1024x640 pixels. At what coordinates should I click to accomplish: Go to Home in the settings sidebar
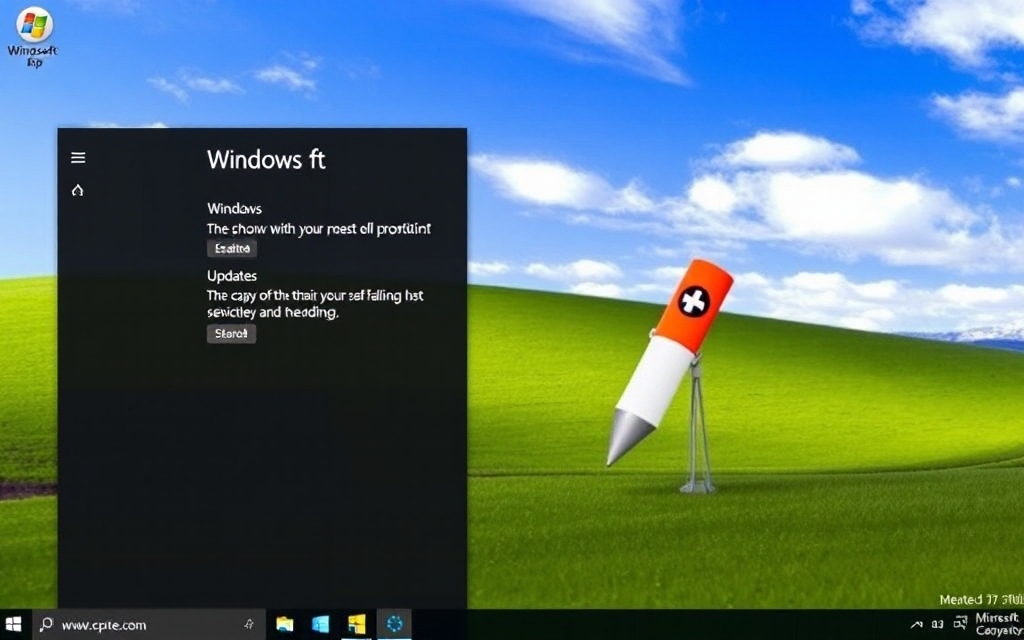(78, 190)
